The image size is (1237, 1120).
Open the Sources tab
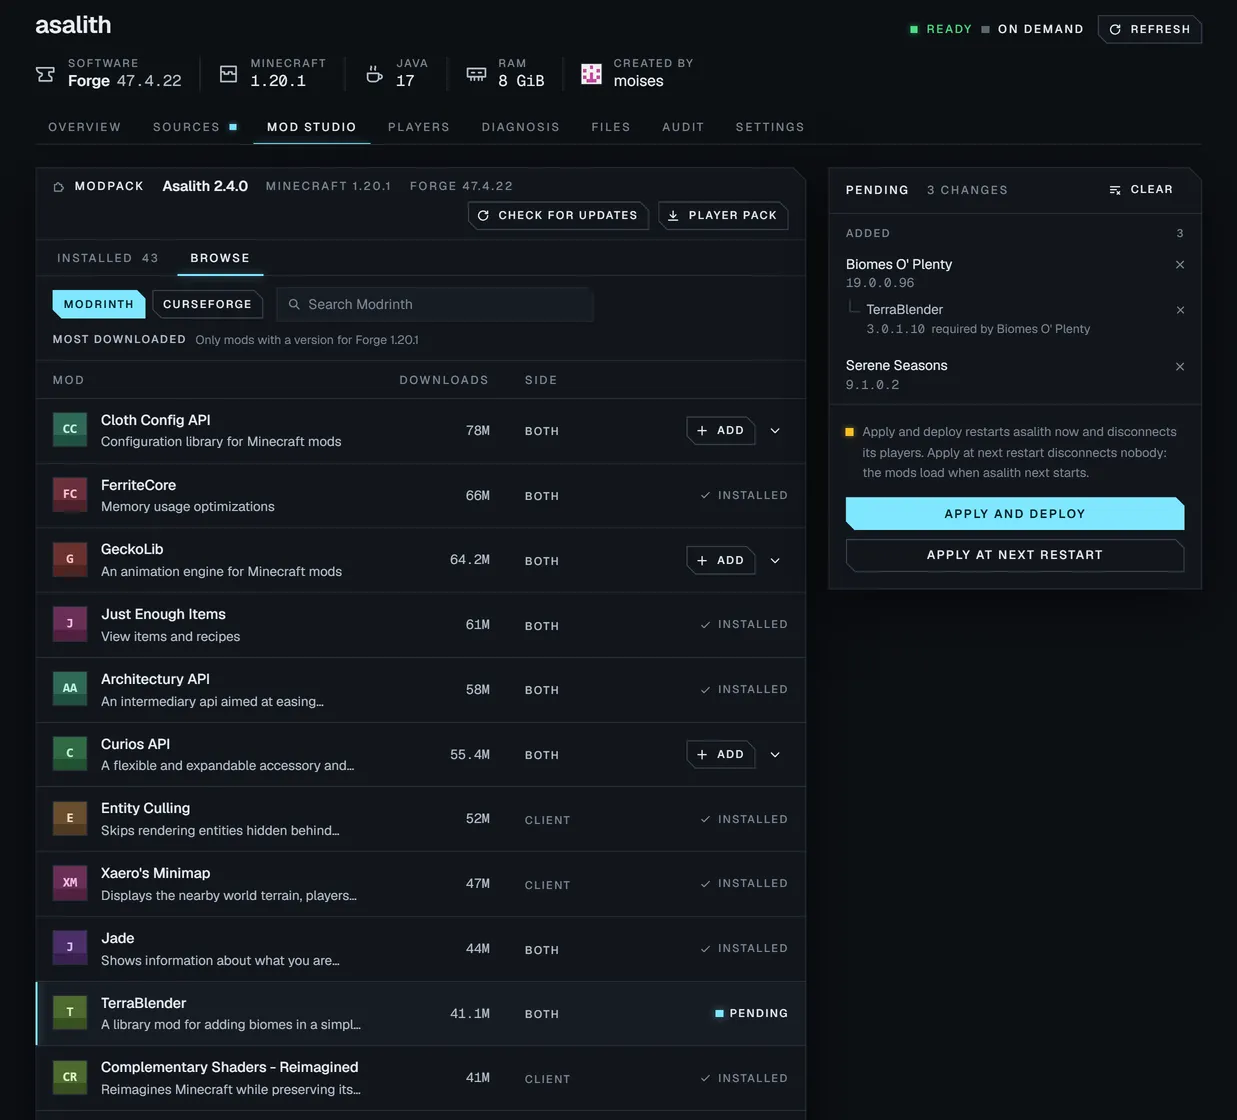coord(195,127)
